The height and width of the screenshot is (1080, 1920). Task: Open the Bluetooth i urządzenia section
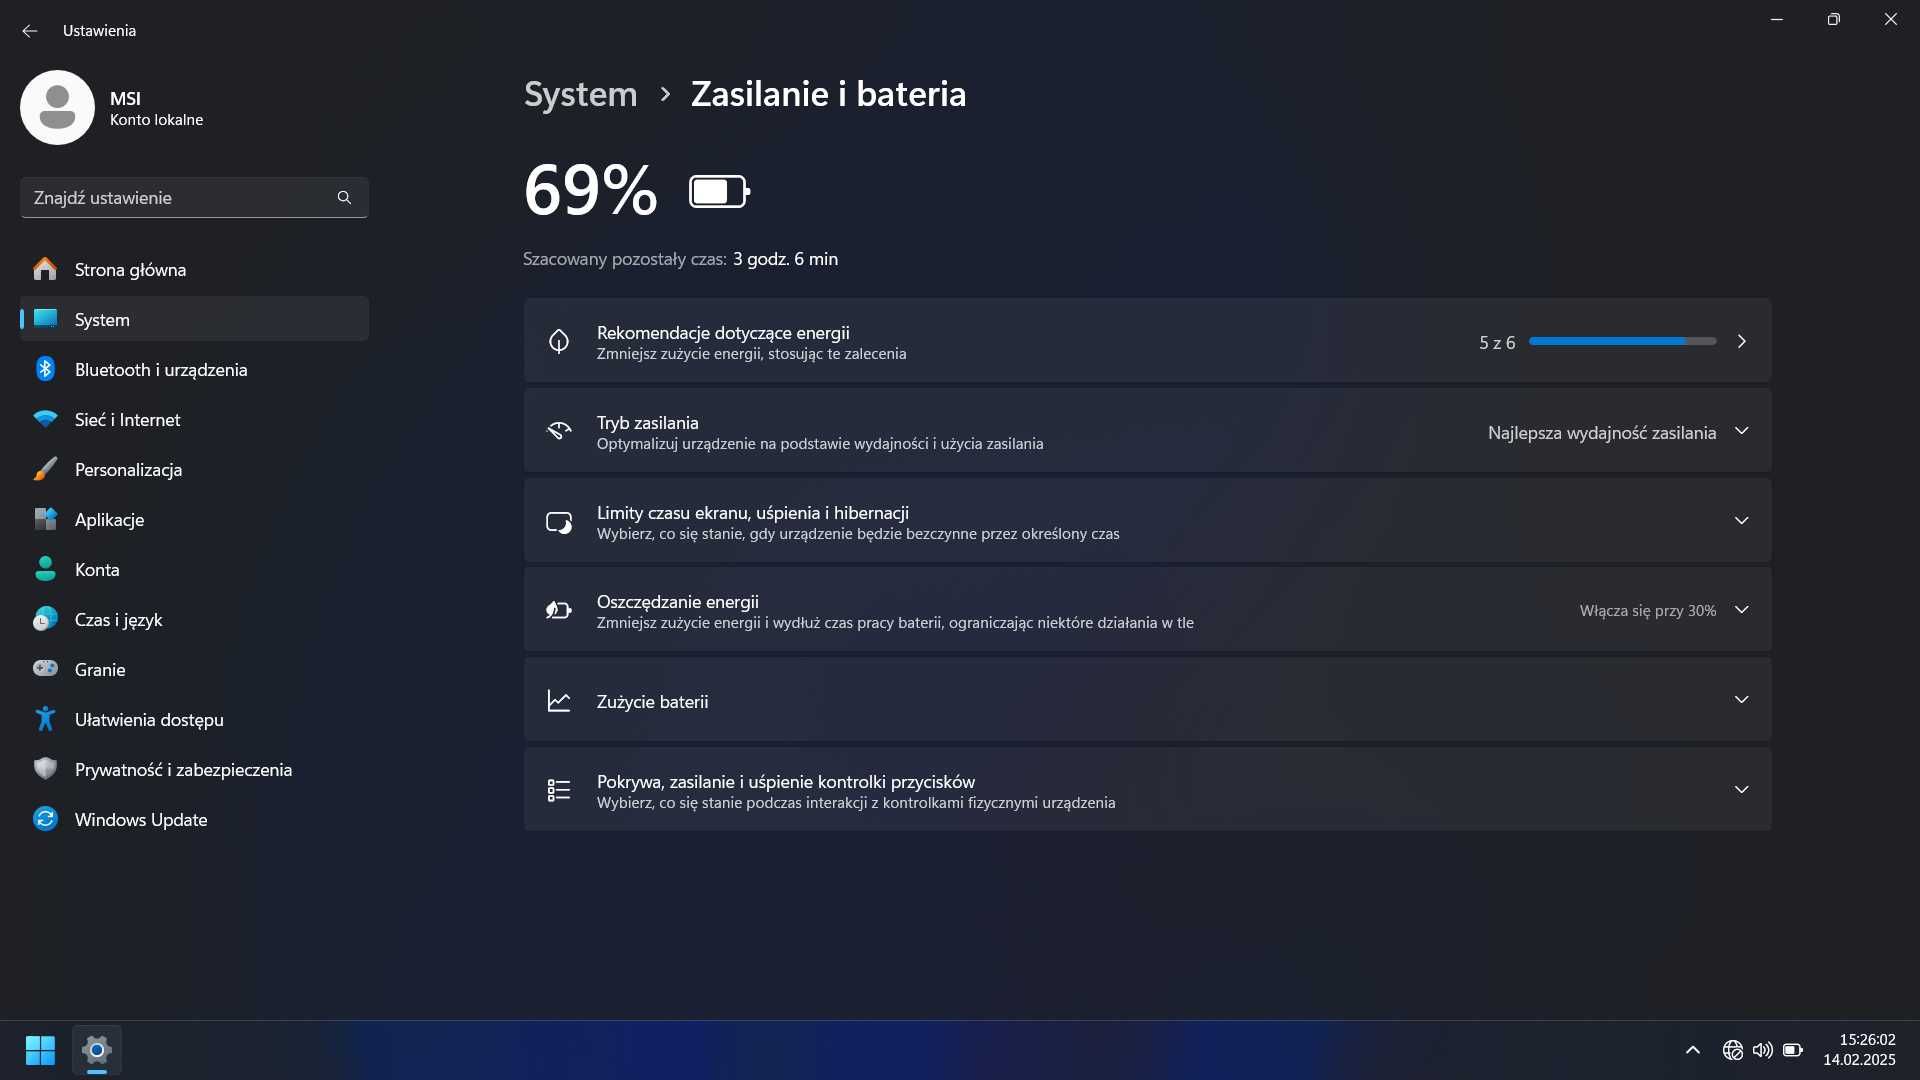[160, 370]
